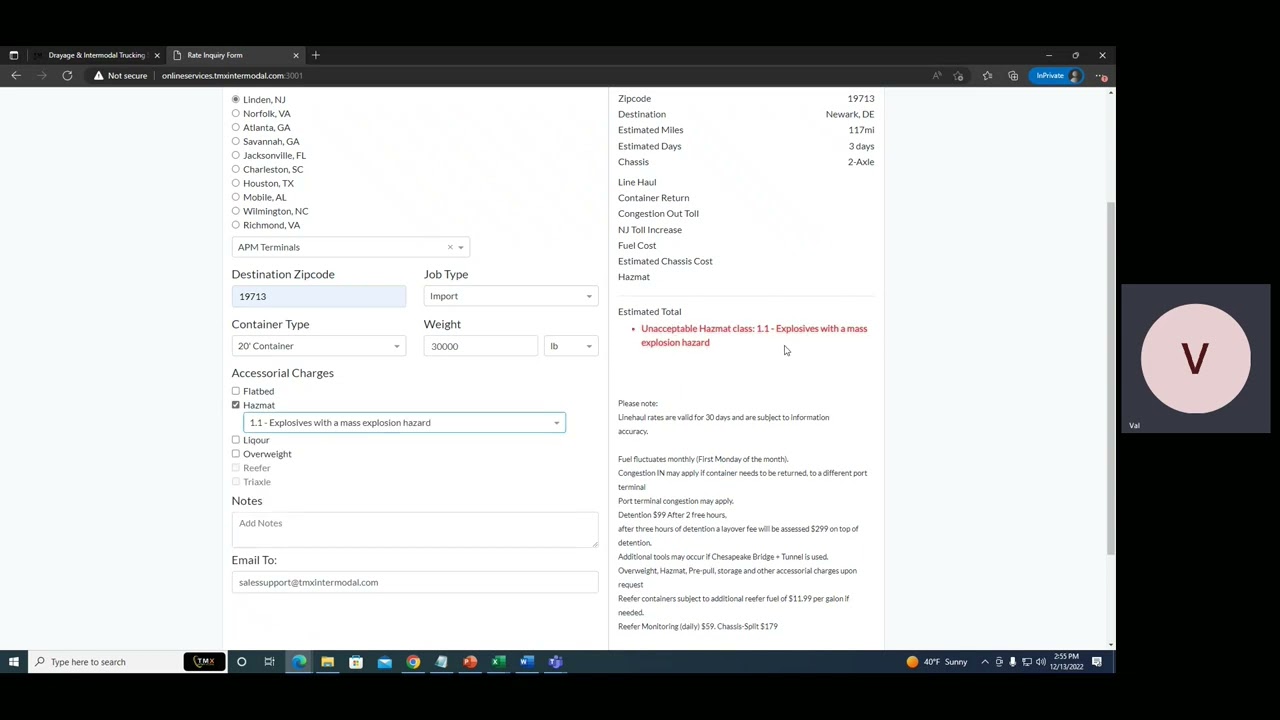This screenshot has width=1280, height=720.
Task: Choose Savannah, GA as origin
Action: [236, 141]
